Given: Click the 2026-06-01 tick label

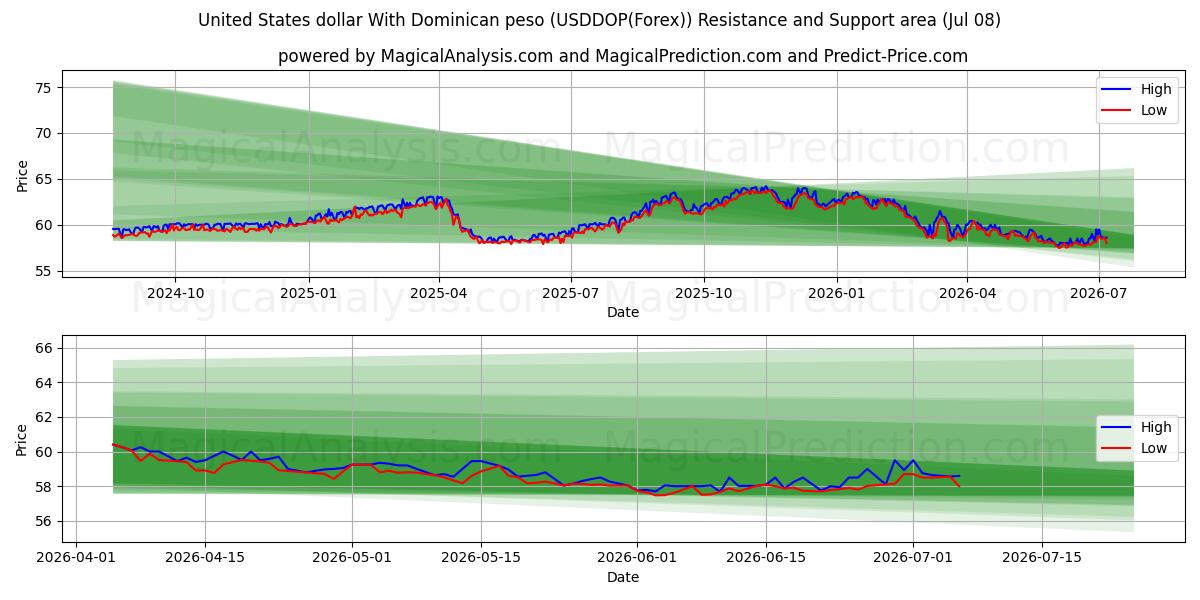Looking at the screenshot, I should pyautogui.click(x=636, y=558).
